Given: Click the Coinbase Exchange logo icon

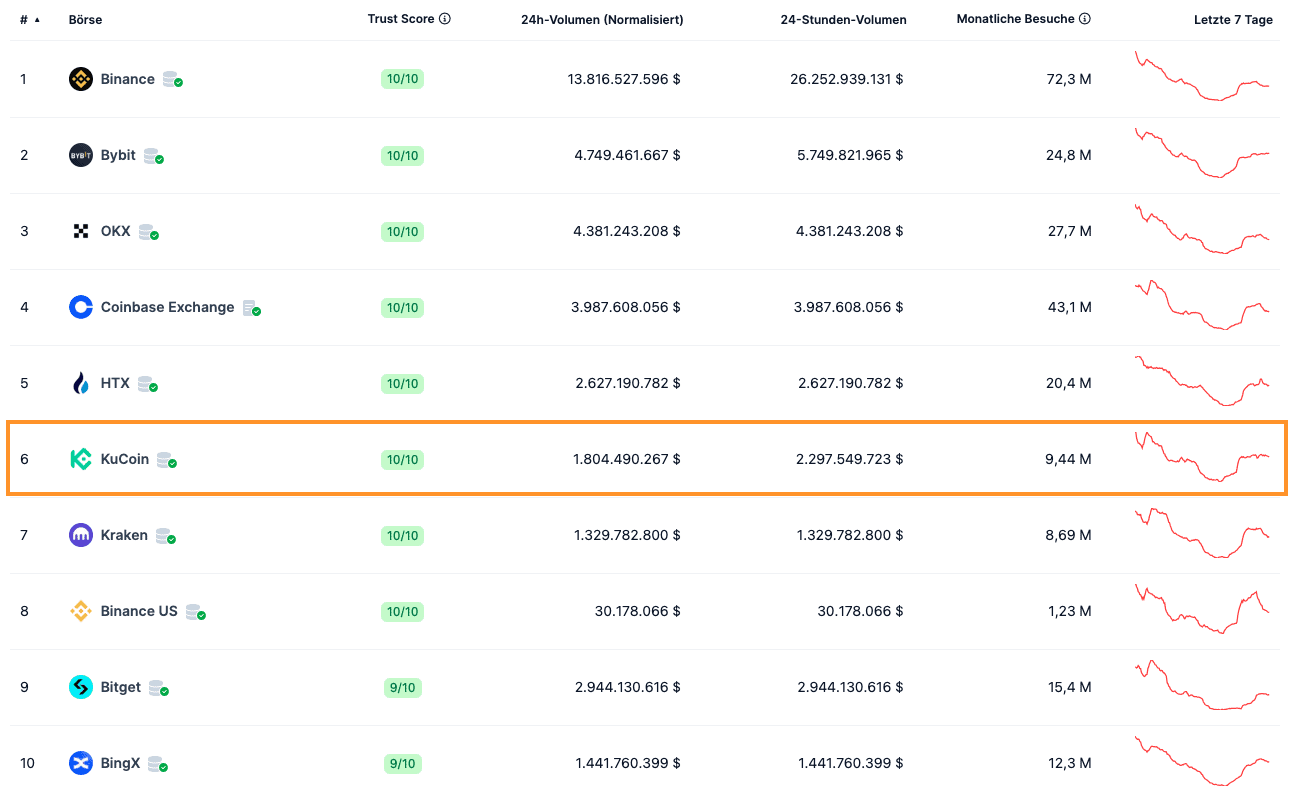Looking at the screenshot, I should click(x=81, y=307).
